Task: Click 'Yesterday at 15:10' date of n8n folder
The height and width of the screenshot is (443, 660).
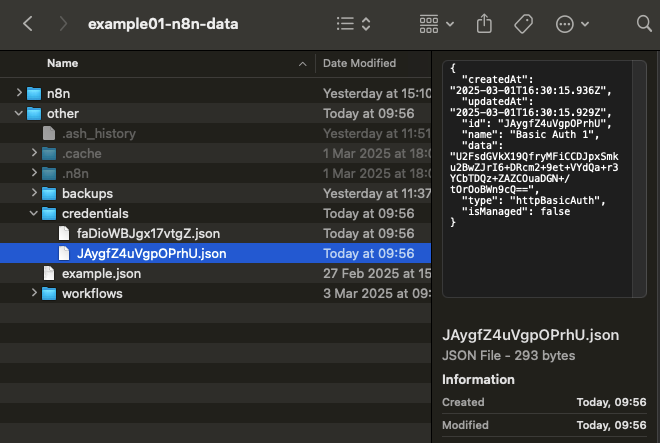Action: pos(377,93)
